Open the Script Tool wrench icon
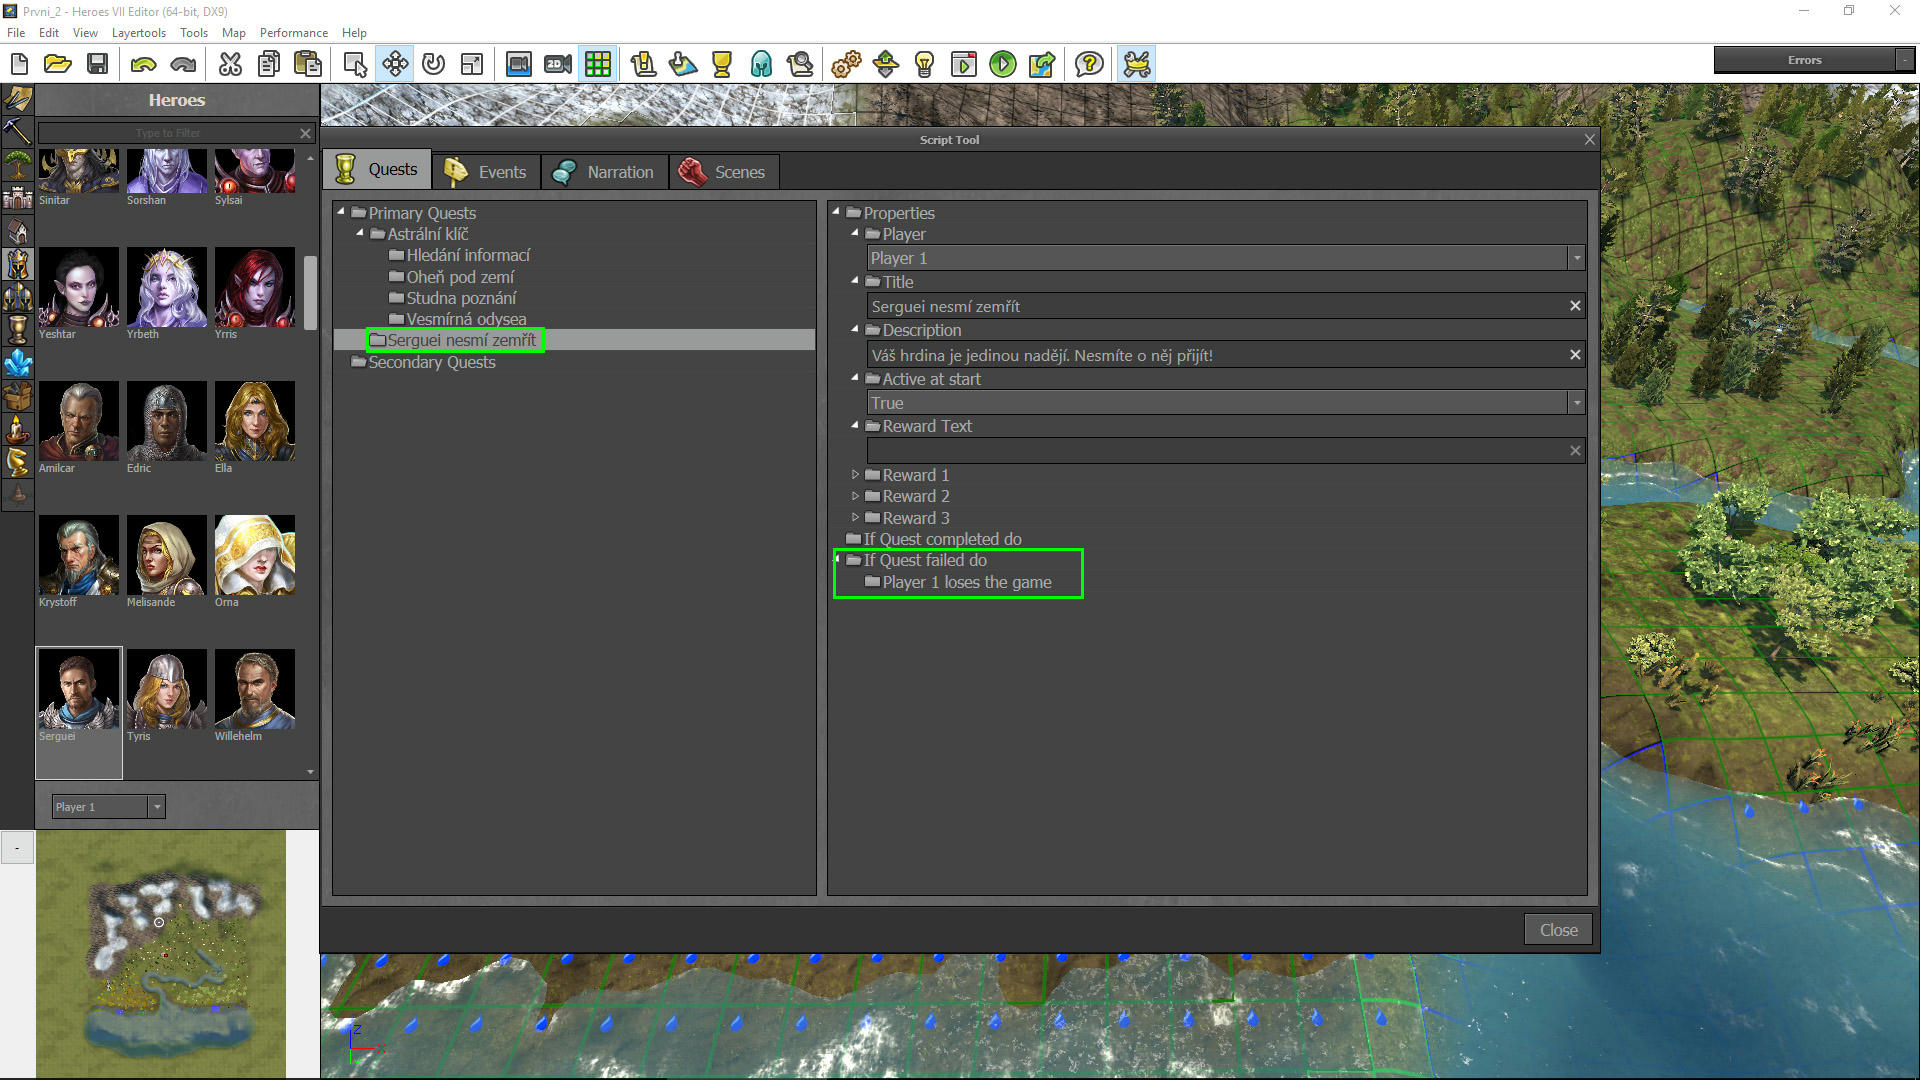This screenshot has width=1920, height=1080. pos(1137,64)
